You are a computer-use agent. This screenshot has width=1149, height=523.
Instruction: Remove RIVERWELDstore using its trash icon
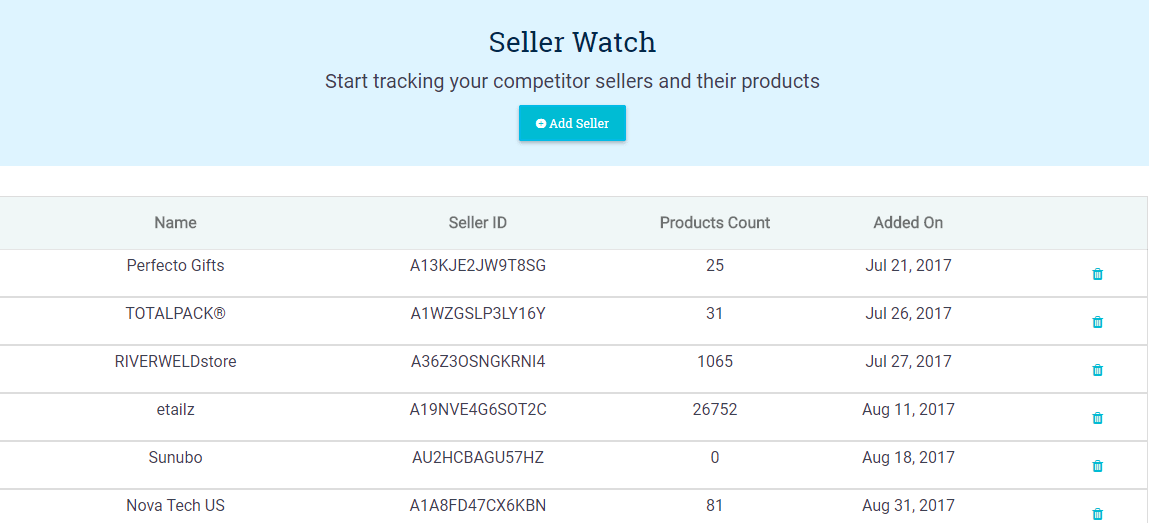tap(1097, 370)
